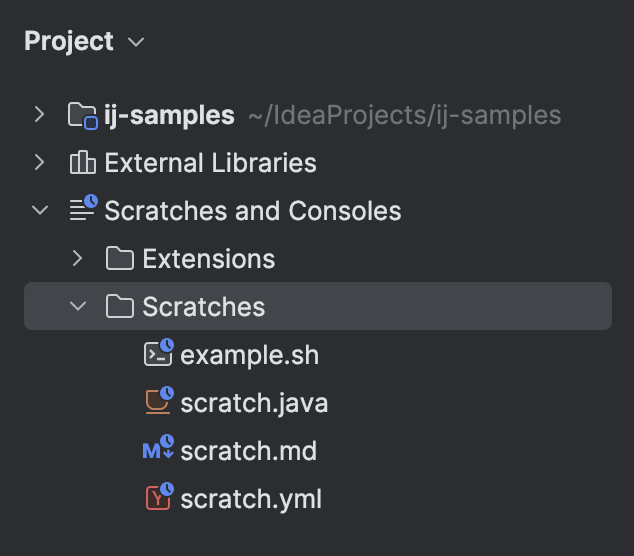Image resolution: width=634 pixels, height=556 pixels.
Task: Click the Scratches folder icon
Action: [x=120, y=306]
